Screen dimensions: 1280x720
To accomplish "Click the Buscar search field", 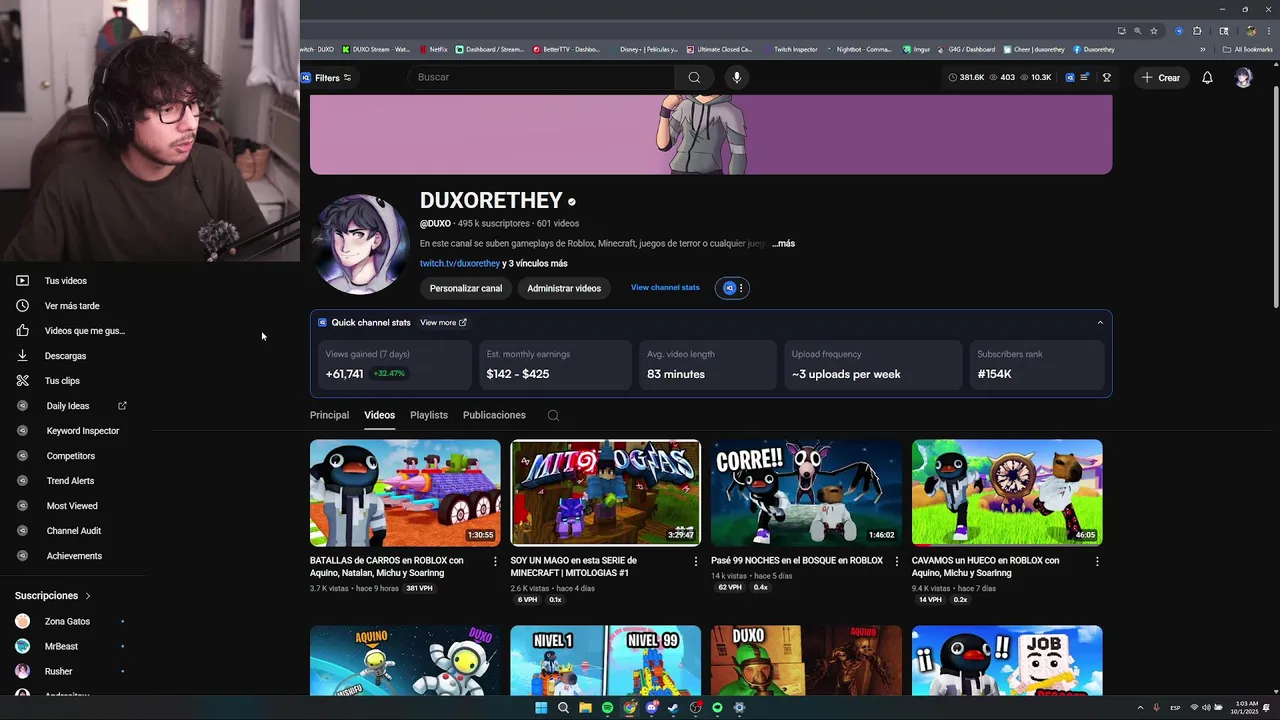I will pos(541,77).
